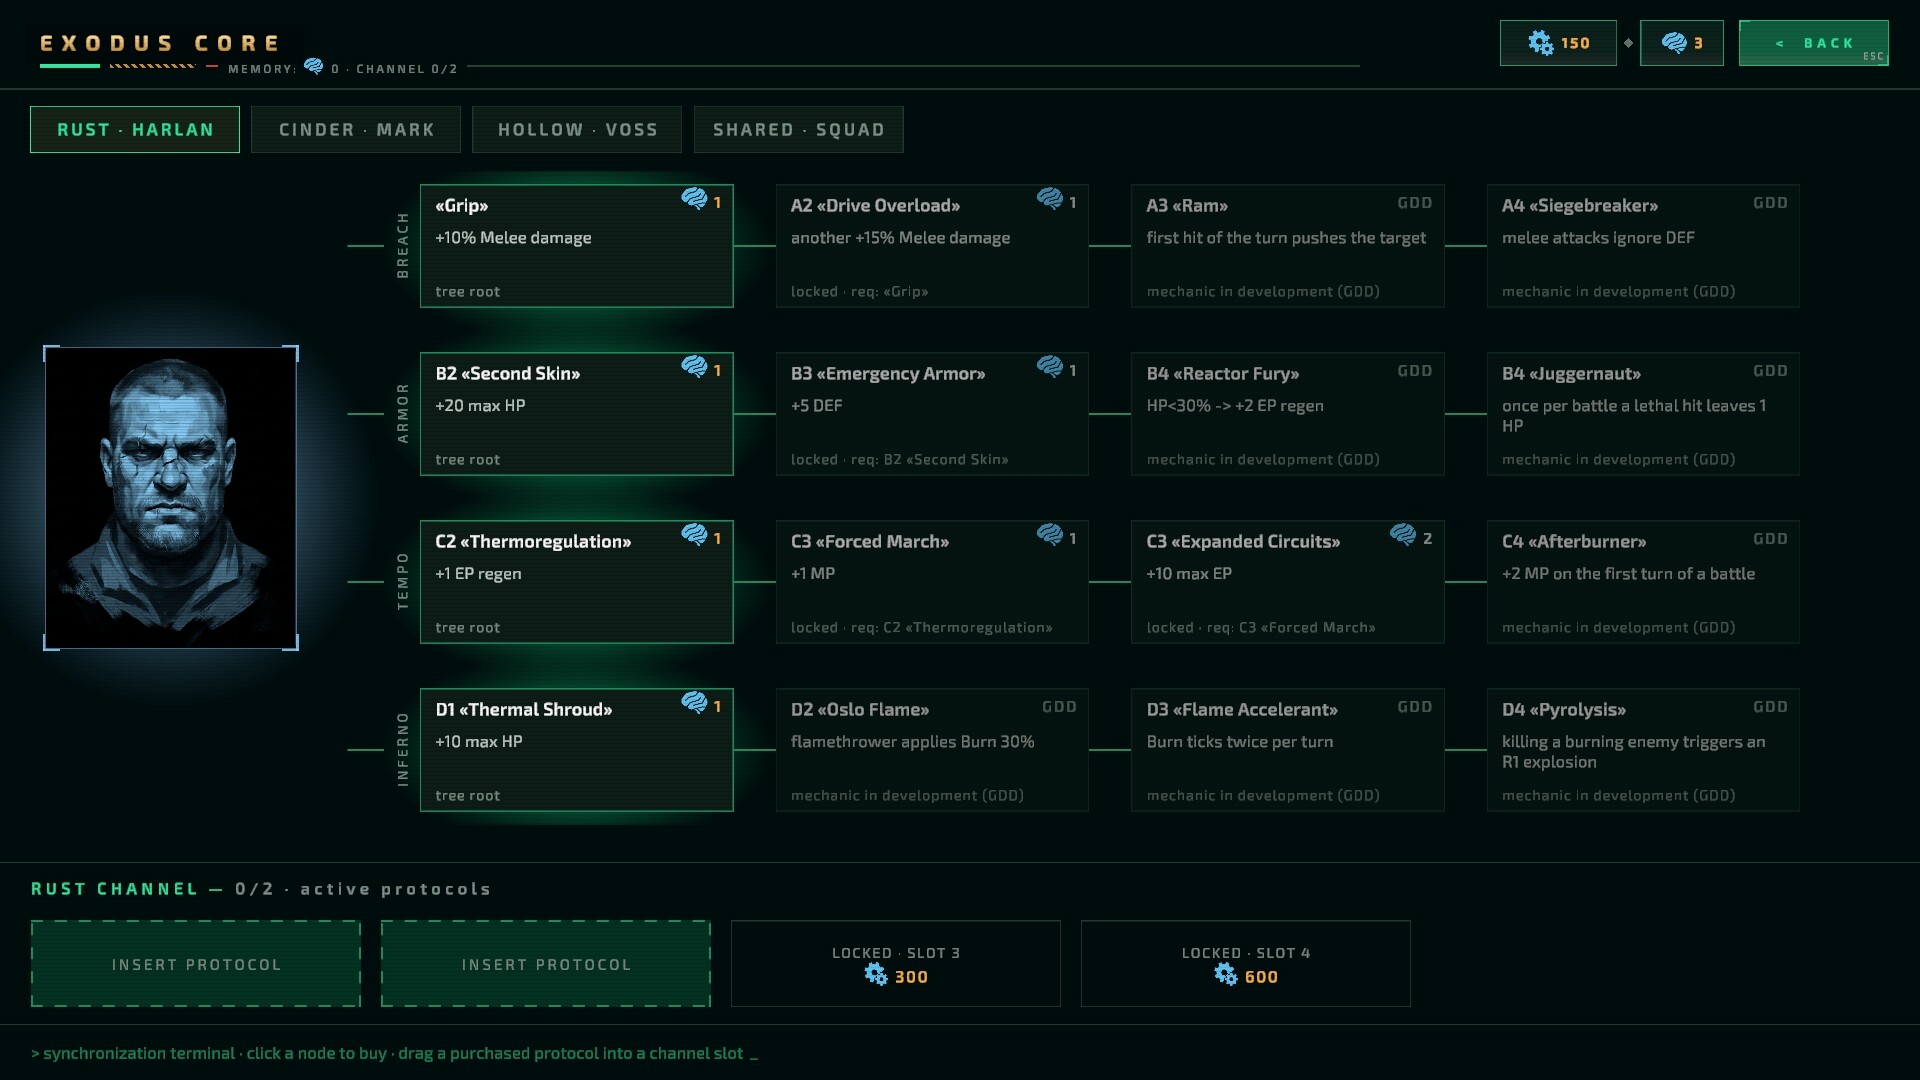Select the first Insert Protocol slot

tap(196, 964)
